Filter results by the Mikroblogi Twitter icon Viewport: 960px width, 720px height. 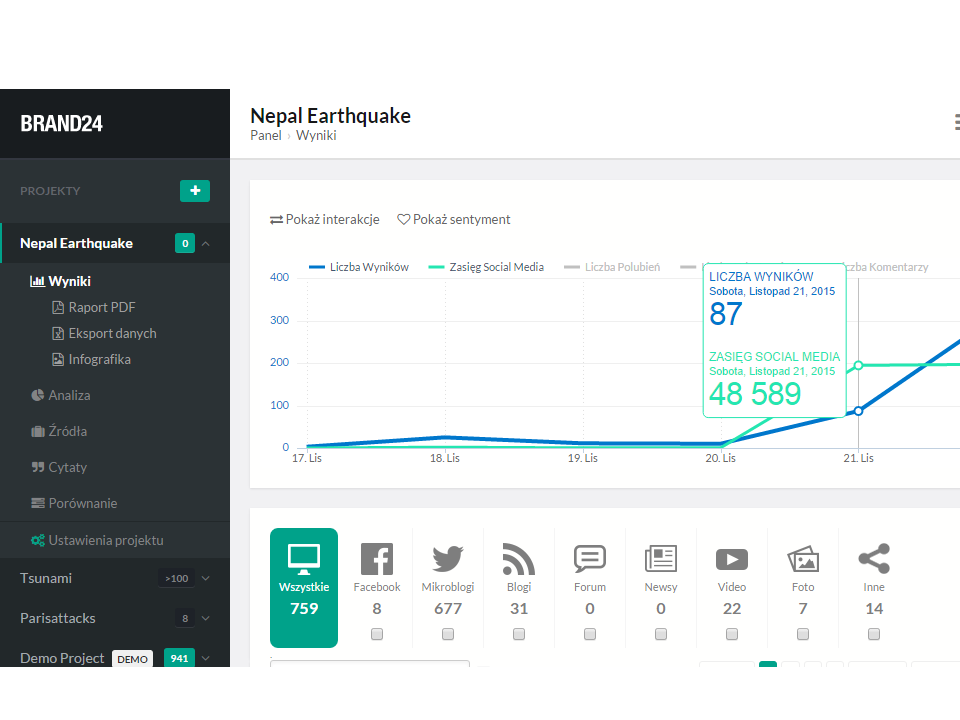tap(448, 559)
